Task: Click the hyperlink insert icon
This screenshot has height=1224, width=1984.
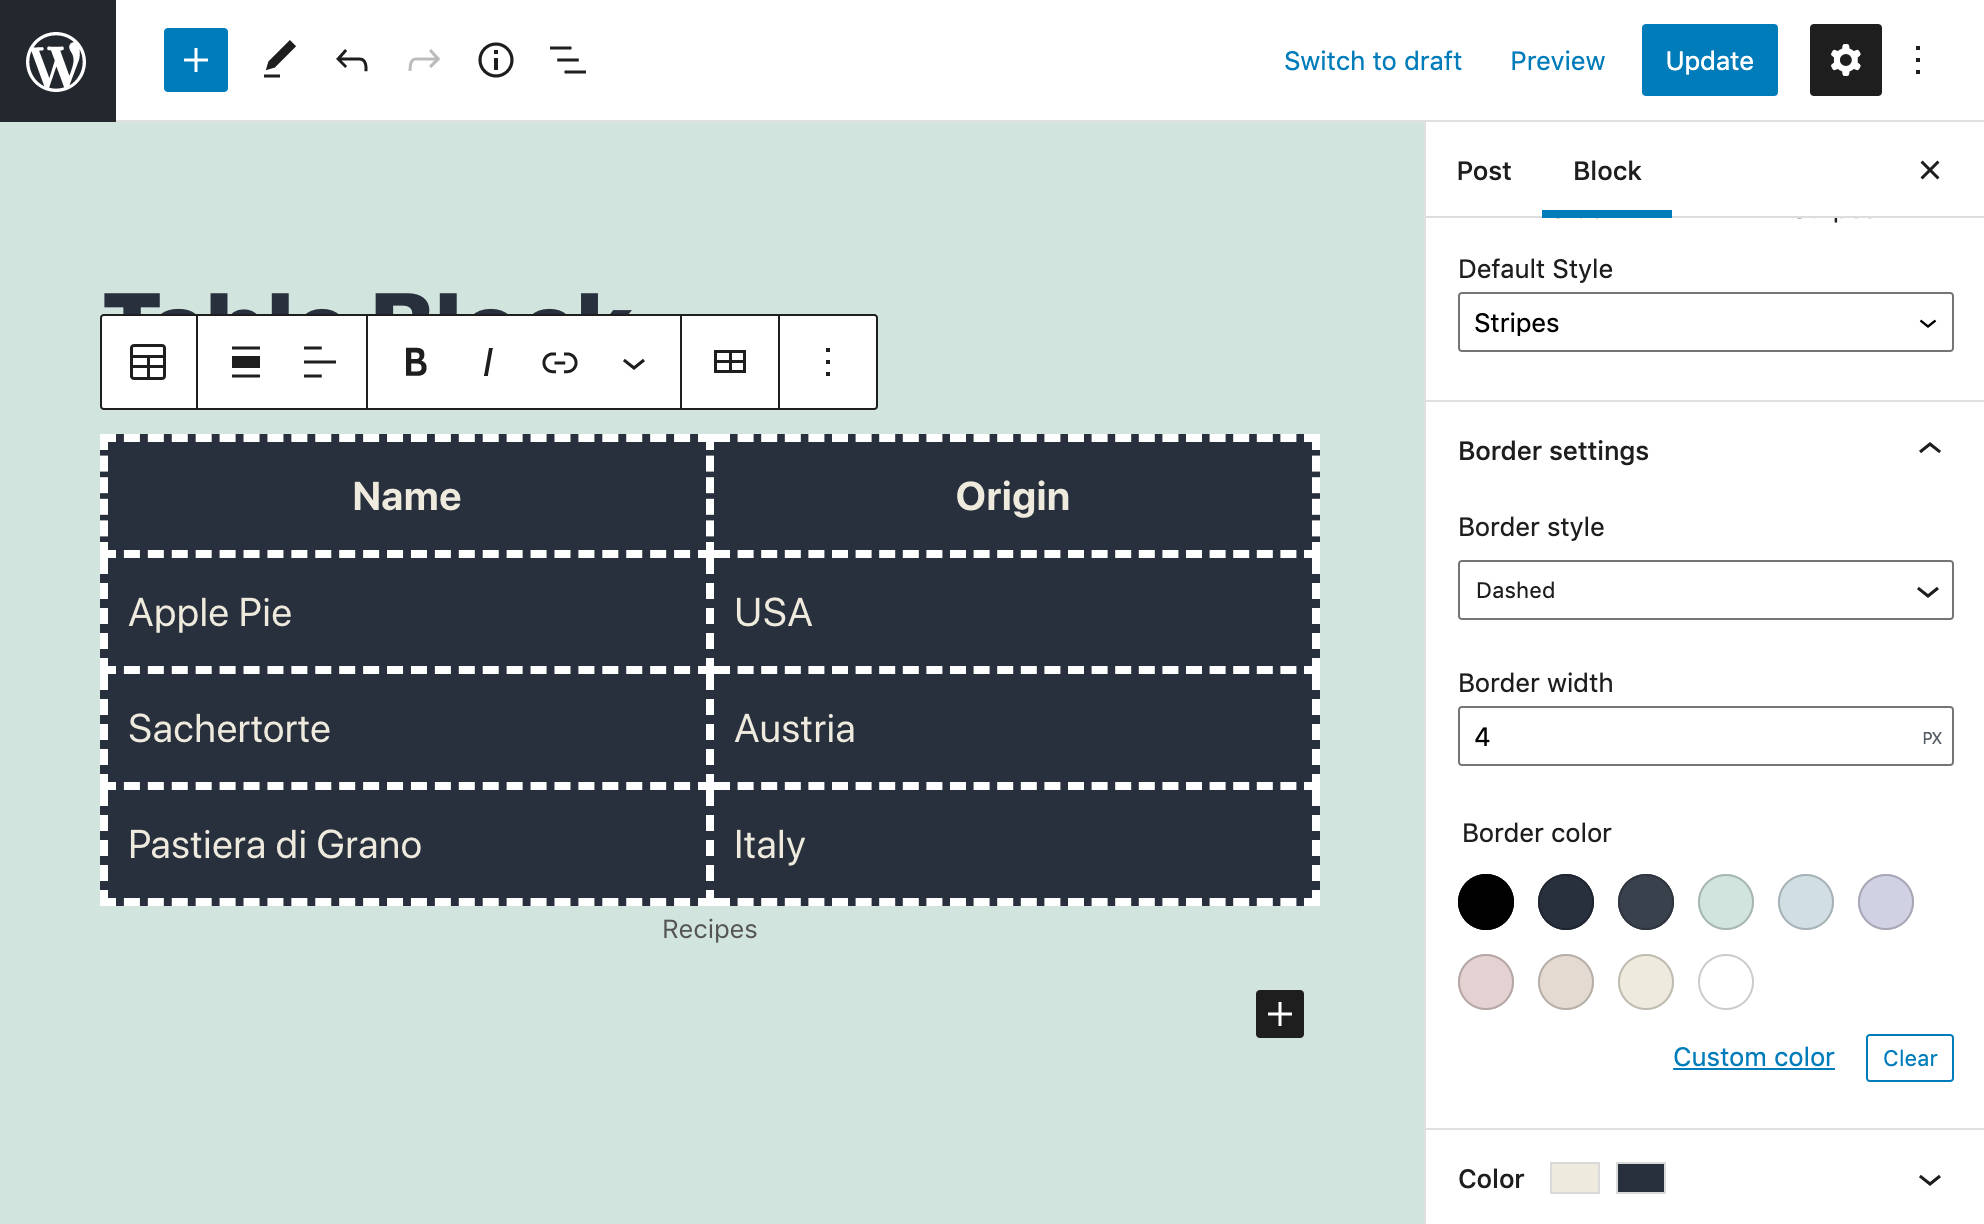Action: pyautogui.click(x=556, y=360)
